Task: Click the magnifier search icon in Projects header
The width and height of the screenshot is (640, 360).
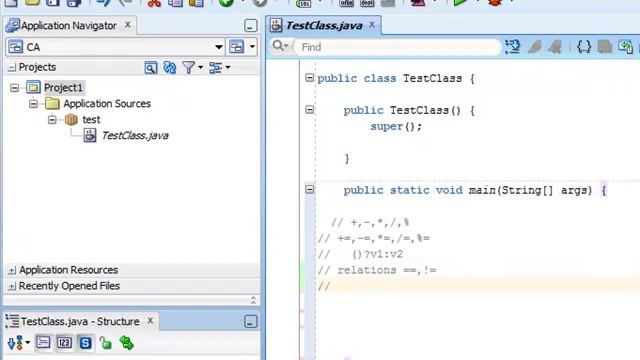Action: pyautogui.click(x=151, y=67)
